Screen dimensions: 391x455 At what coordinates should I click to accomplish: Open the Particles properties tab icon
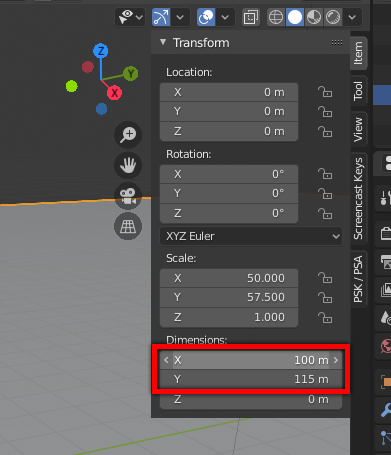point(385,437)
